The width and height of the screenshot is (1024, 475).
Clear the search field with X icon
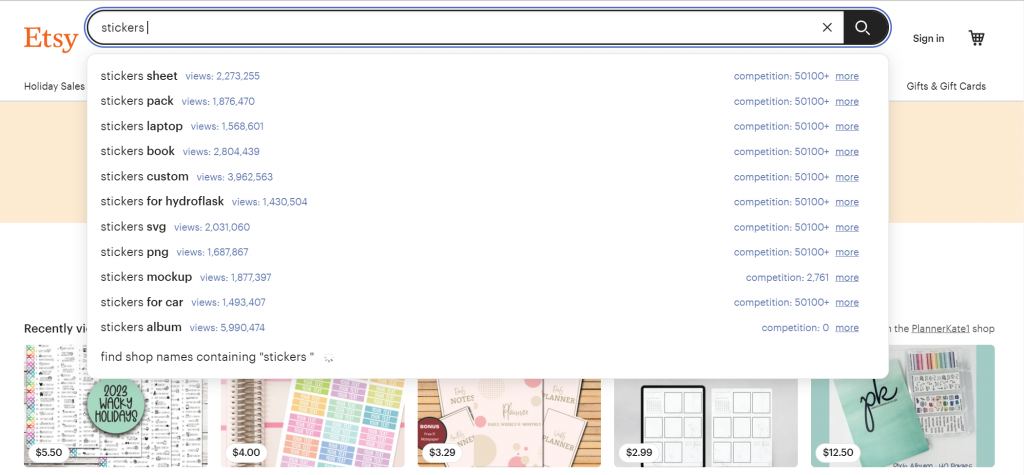click(827, 28)
